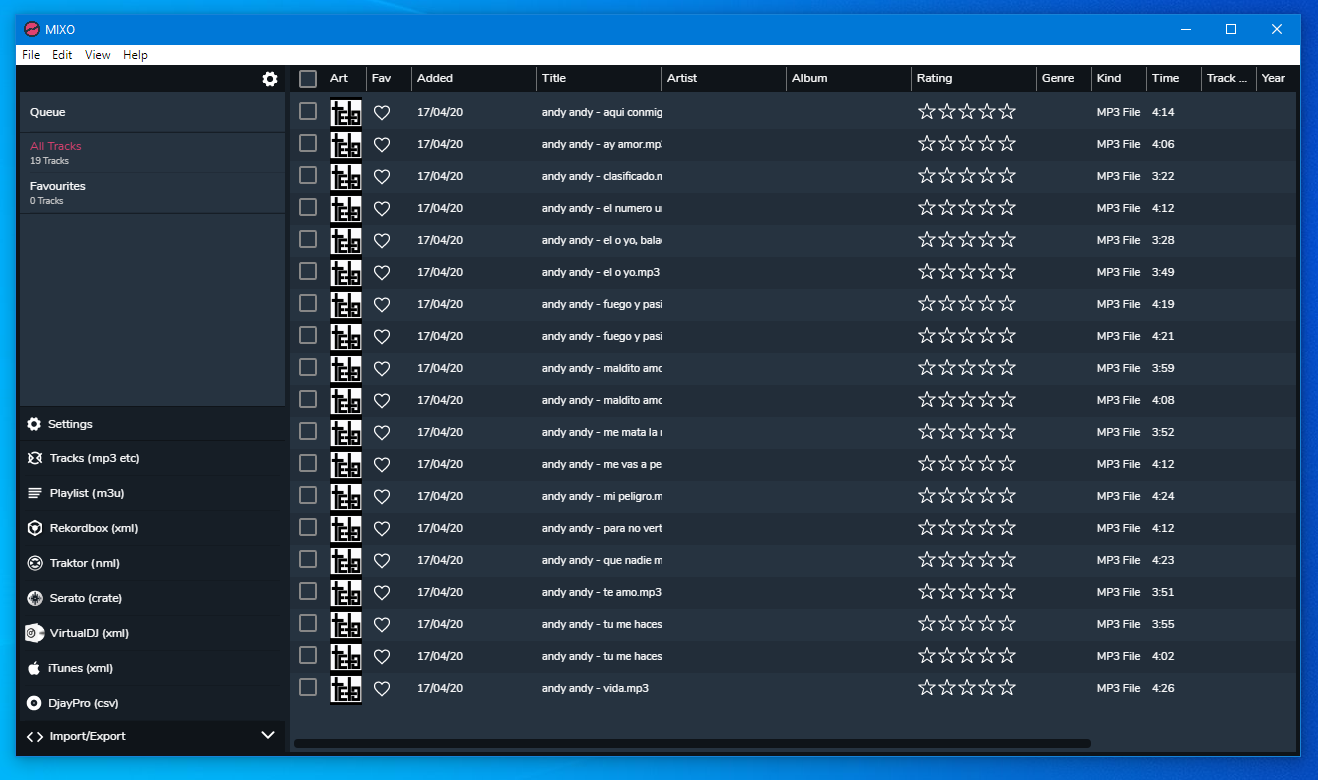The height and width of the screenshot is (780, 1318).
Task: Select the VirtualDJ (xml) icon
Action: pos(34,633)
